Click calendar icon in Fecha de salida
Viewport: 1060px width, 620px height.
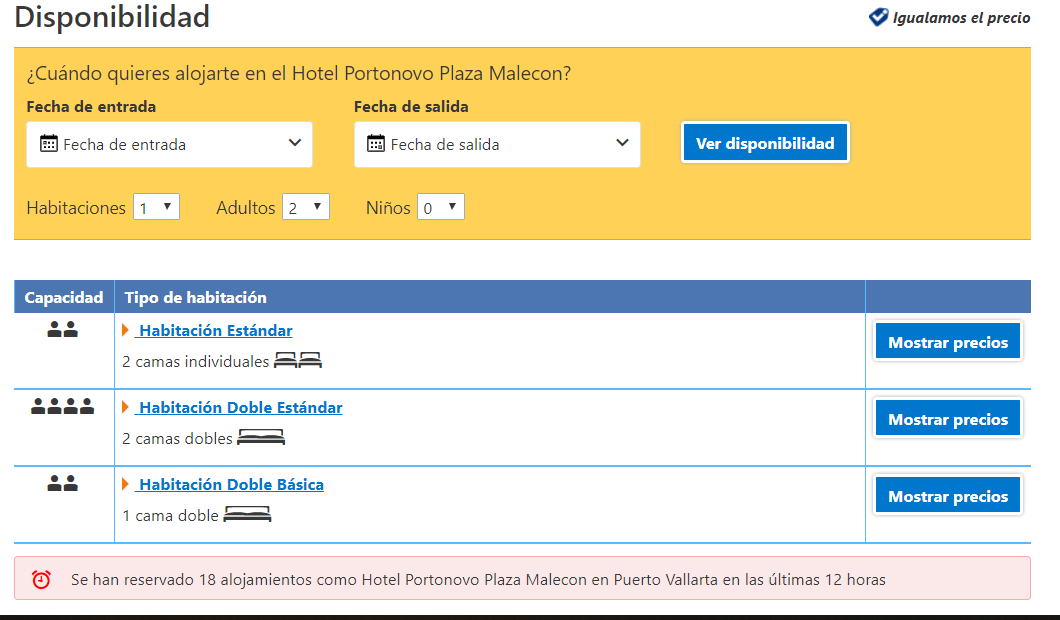(x=376, y=144)
